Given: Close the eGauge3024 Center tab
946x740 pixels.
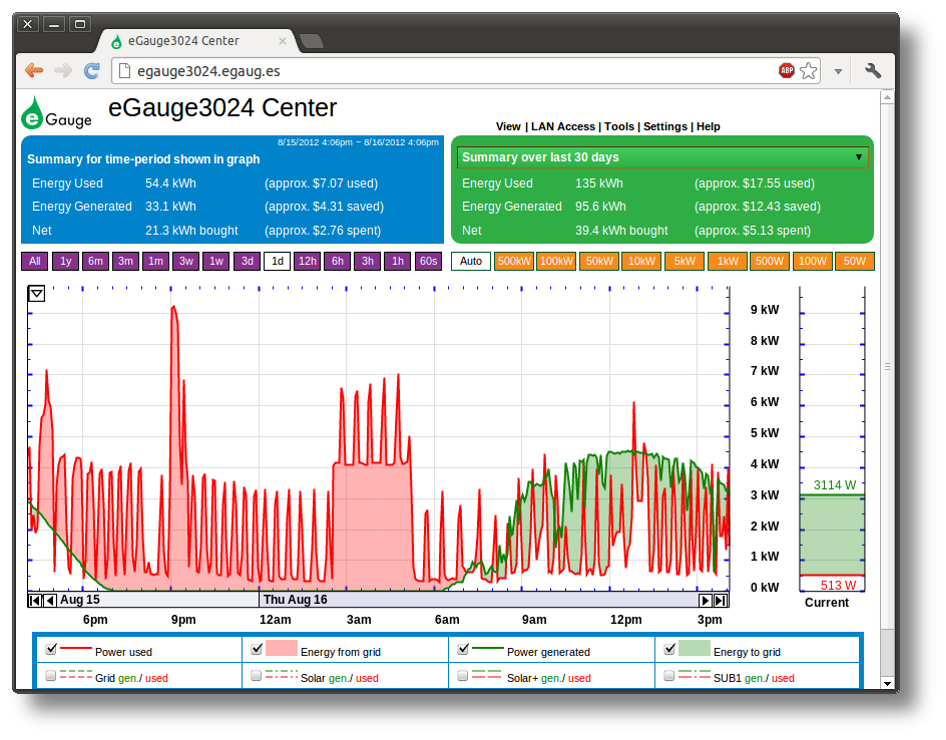Looking at the screenshot, I should pos(282,40).
